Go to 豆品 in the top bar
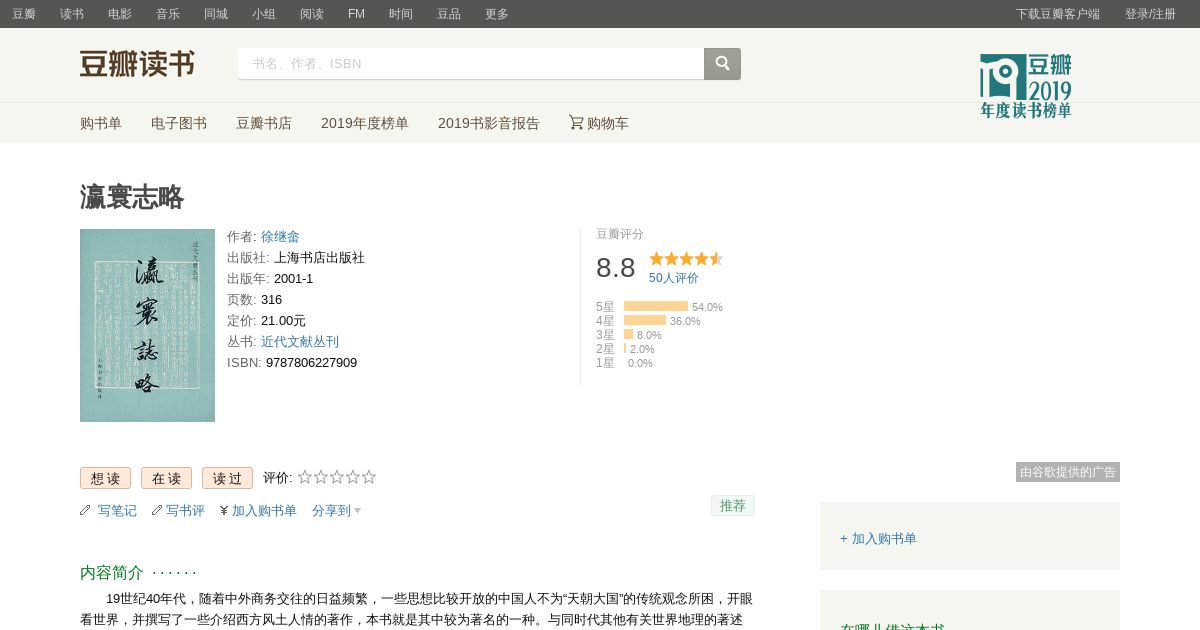Screen dimensions: 1200x630 (x=449, y=14)
